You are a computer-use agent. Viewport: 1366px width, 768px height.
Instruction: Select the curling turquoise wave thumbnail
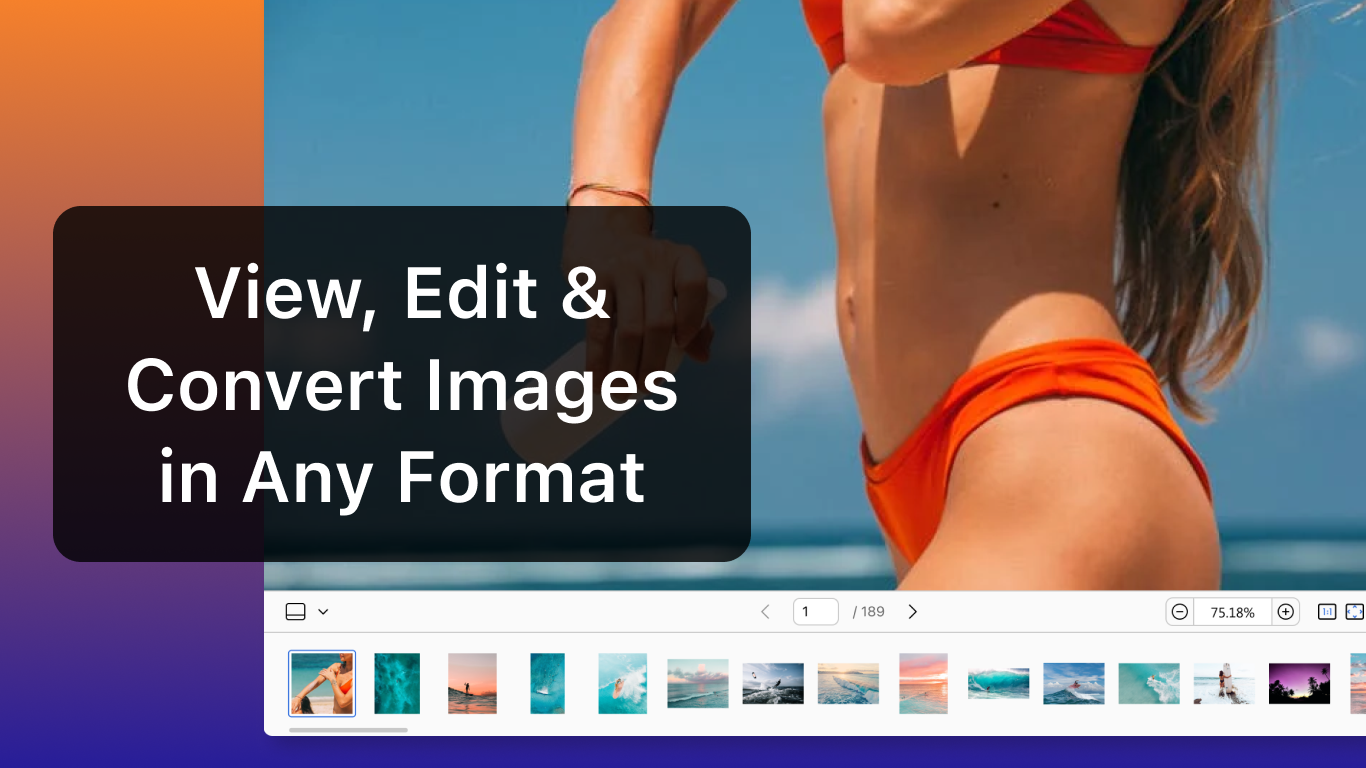click(x=998, y=684)
